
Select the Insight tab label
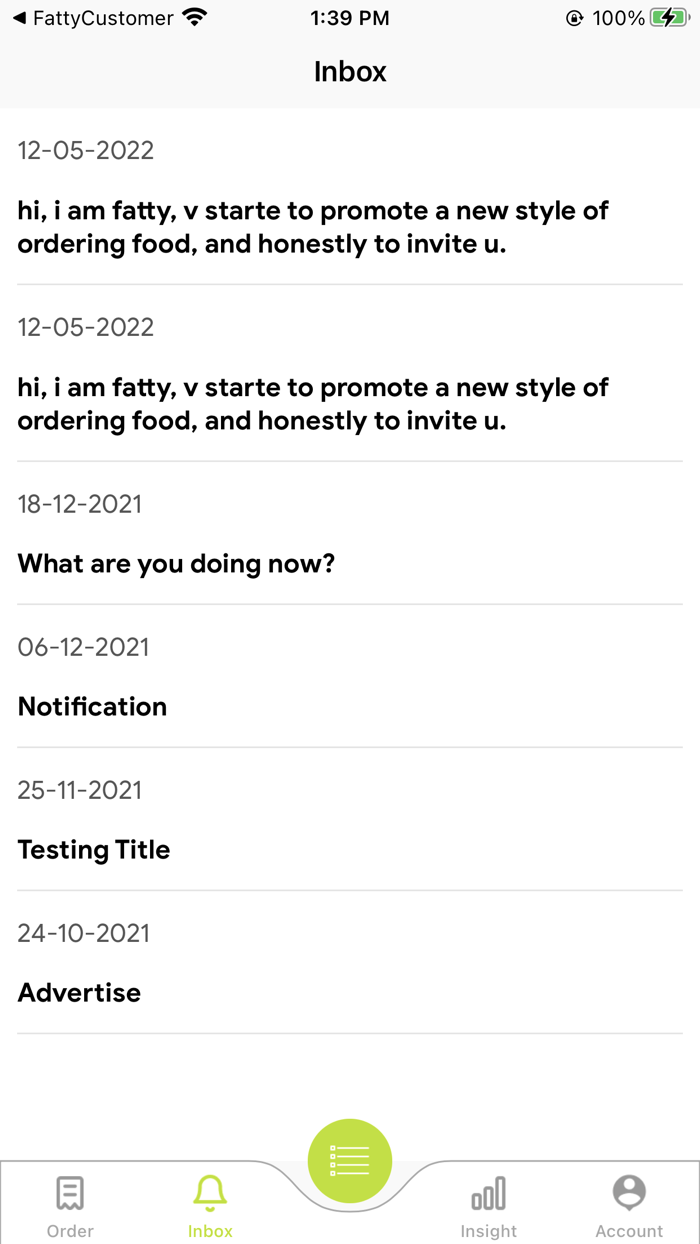coord(489,1231)
